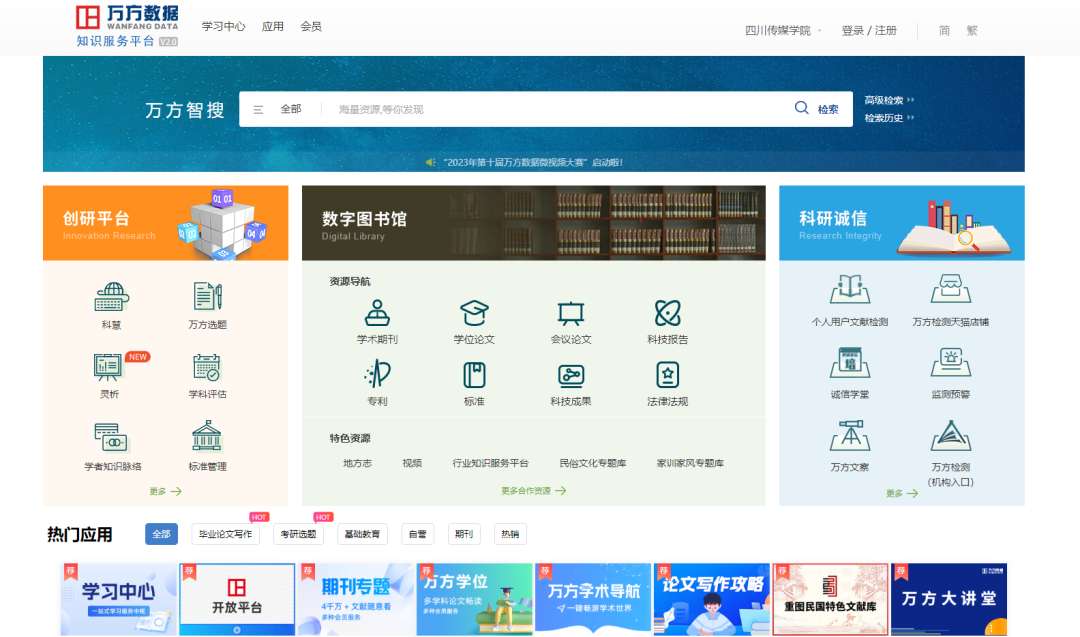Click the 学位论文 graduation cap icon
Screen dimensions: 1080x637
(x=474, y=314)
